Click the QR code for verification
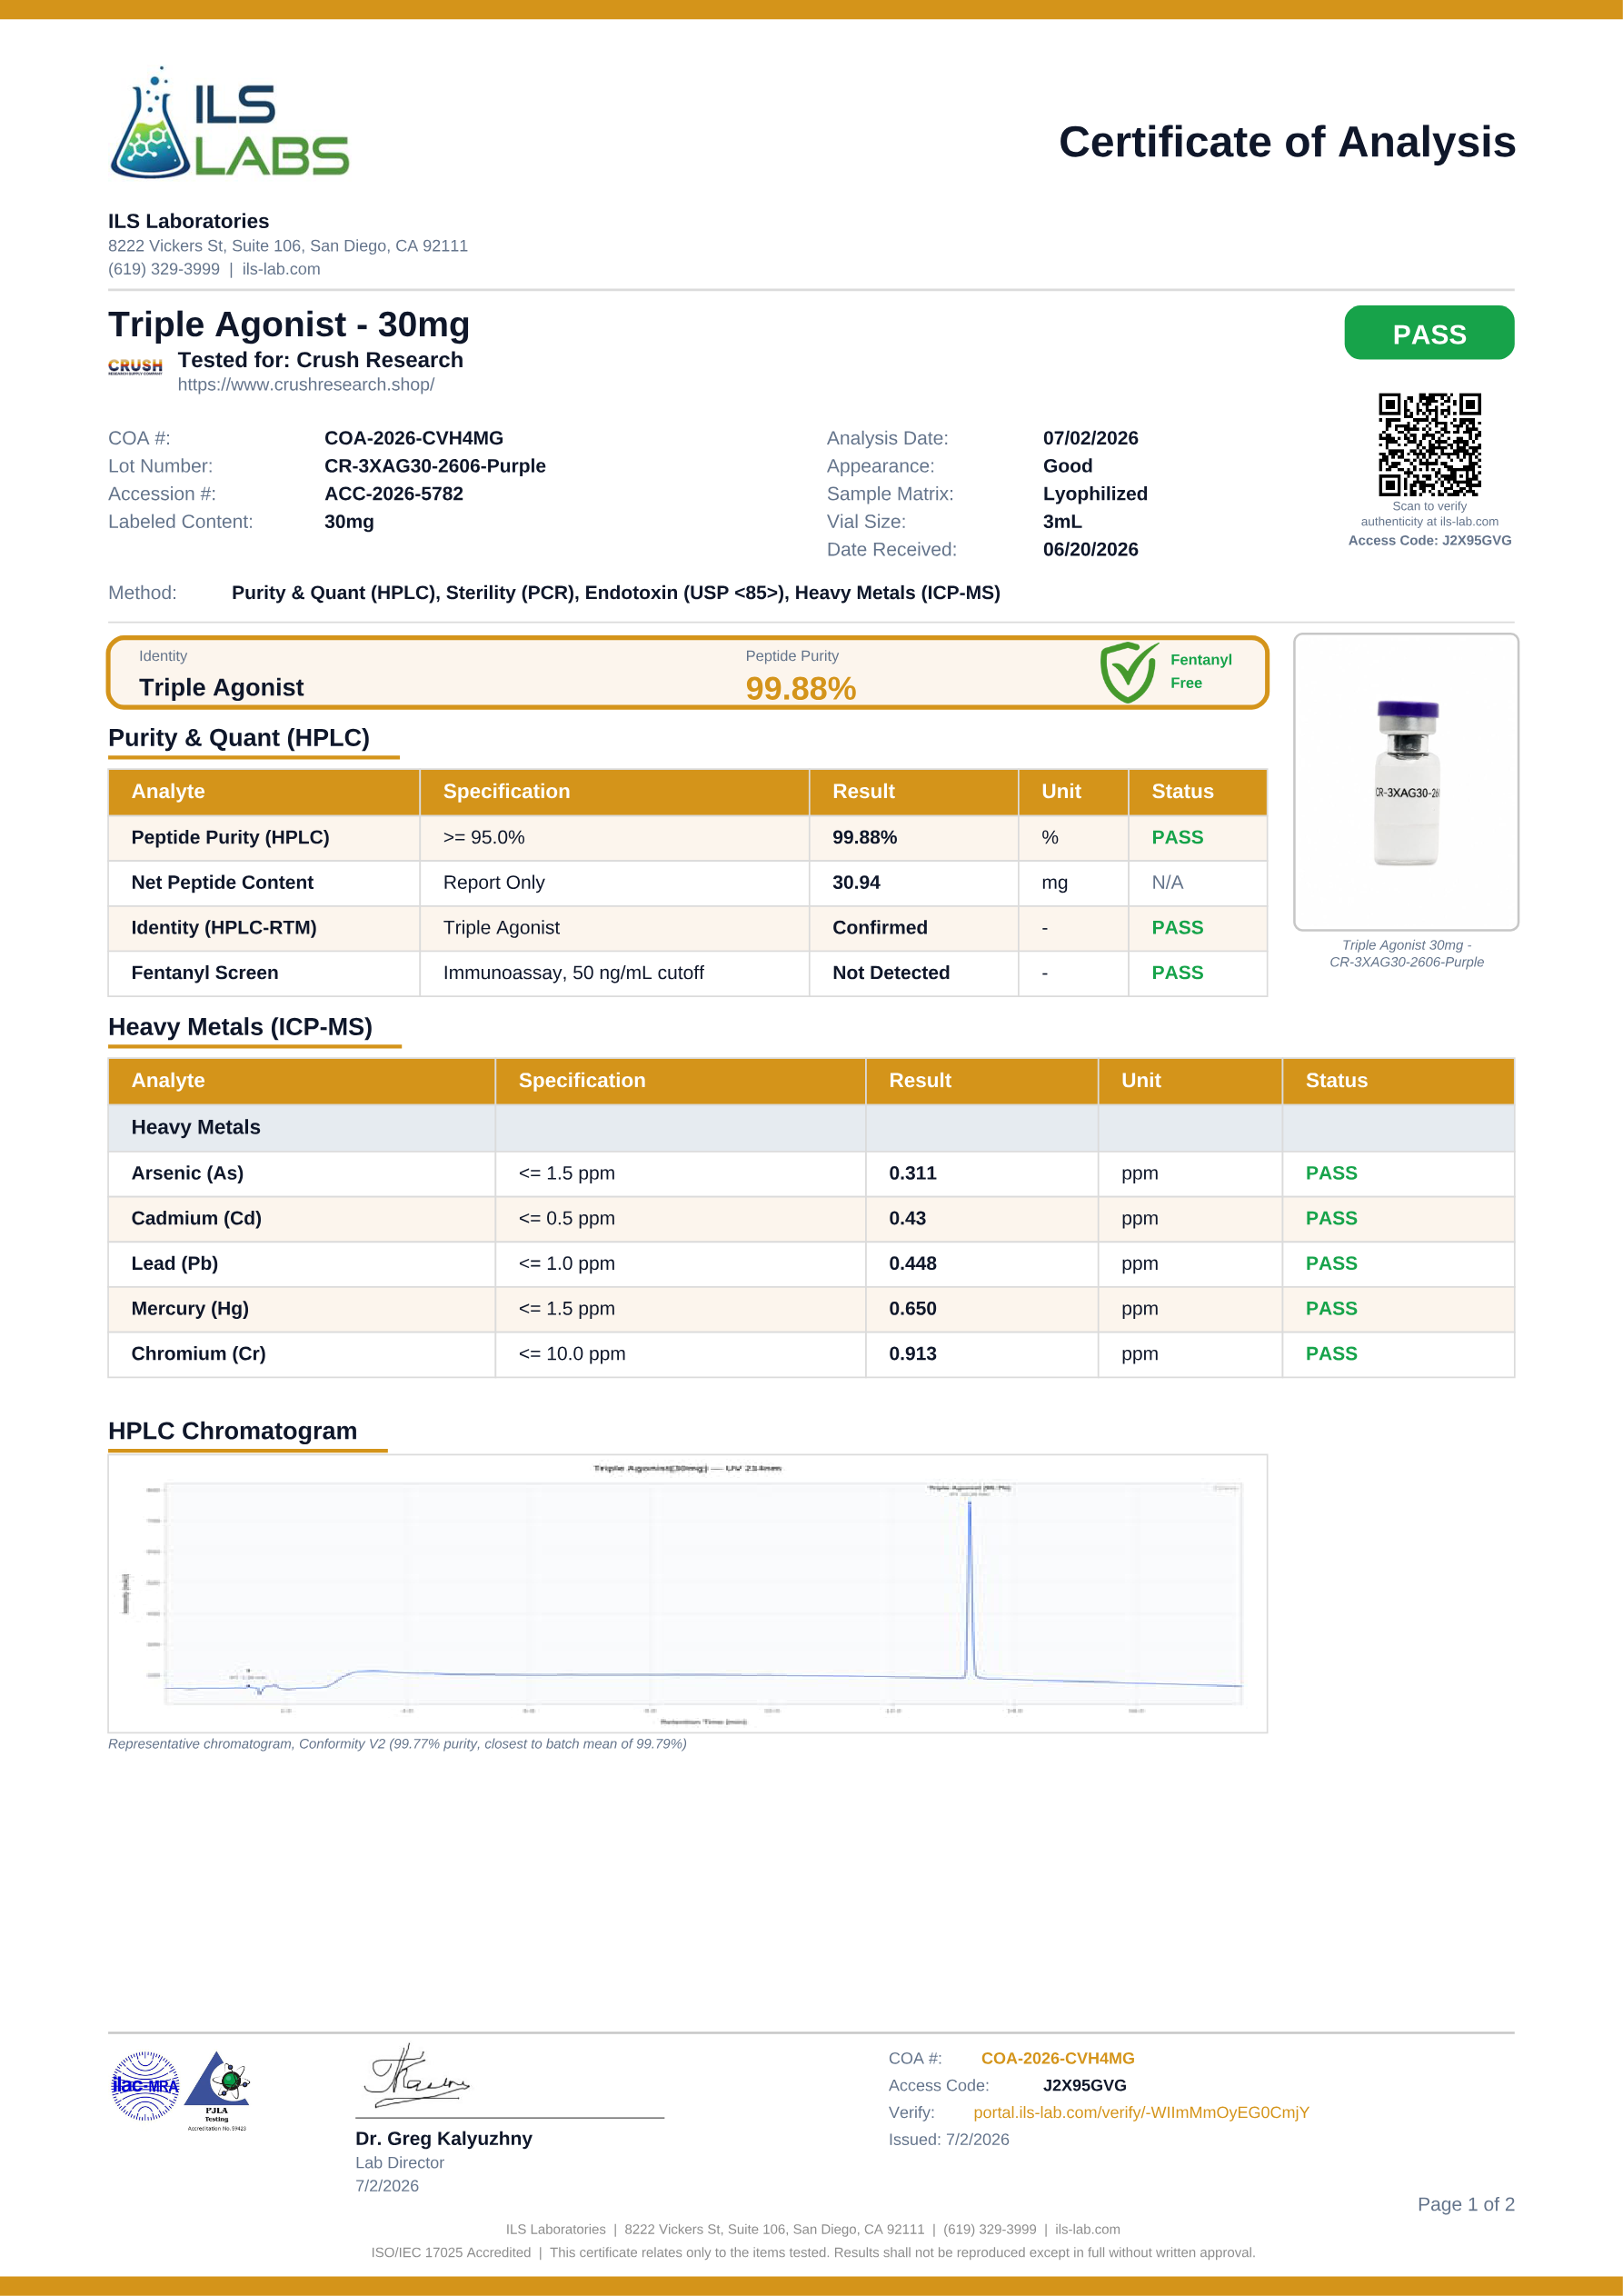Screen dimensions: 1623x2296 1429,444
